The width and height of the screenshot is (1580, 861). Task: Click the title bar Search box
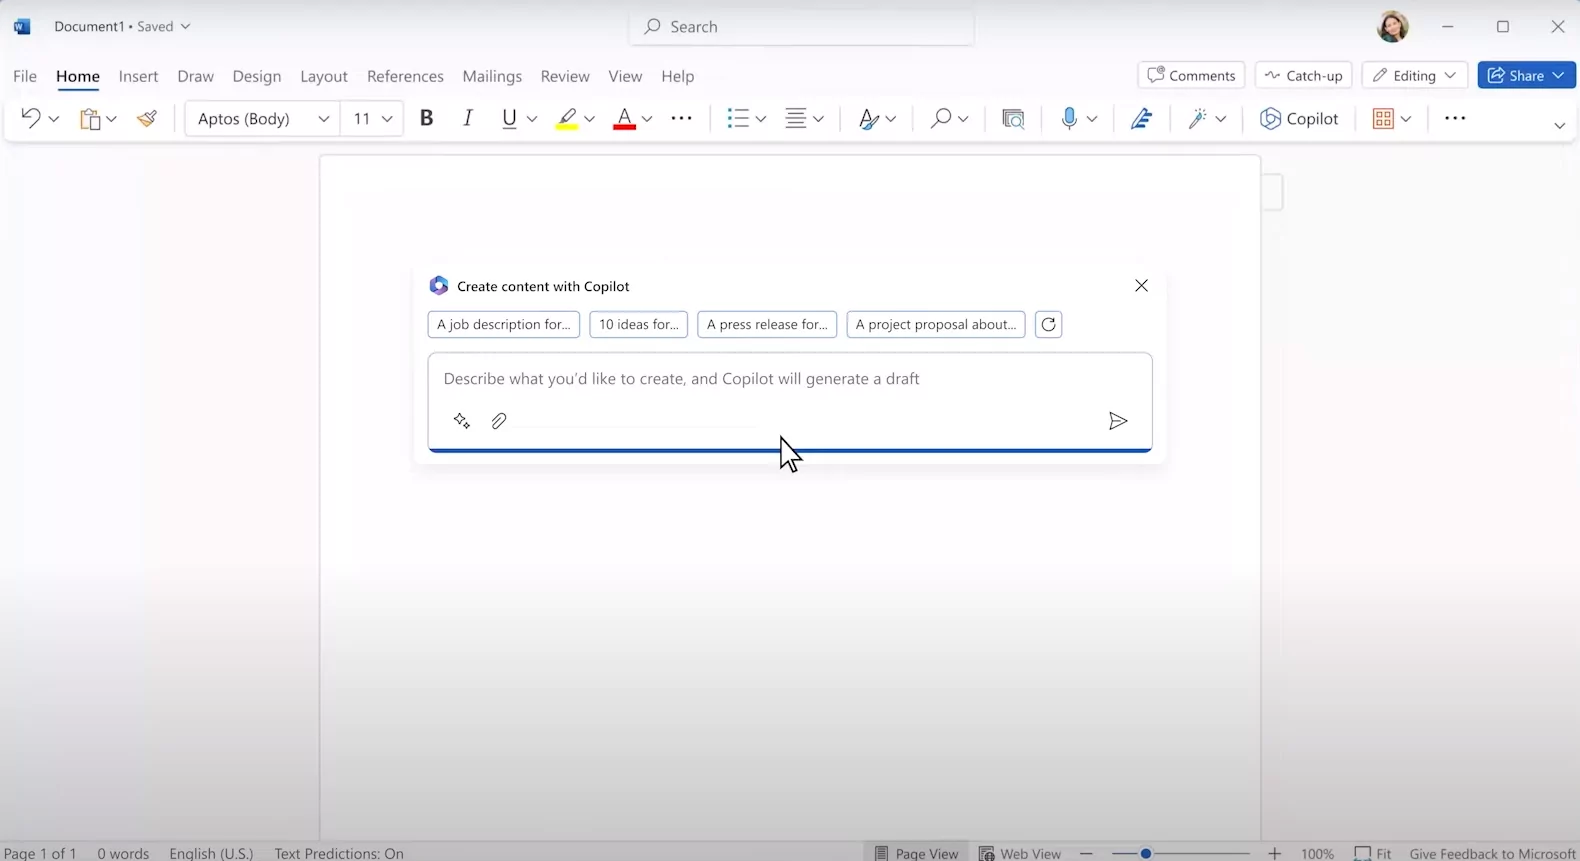(802, 27)
